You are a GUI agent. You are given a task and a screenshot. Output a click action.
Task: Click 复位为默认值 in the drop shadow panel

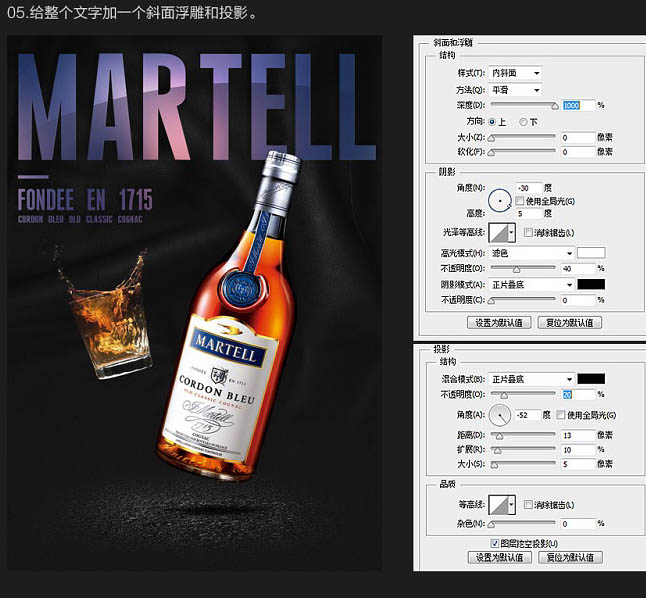pyautogui.click(x=571, y=558)
